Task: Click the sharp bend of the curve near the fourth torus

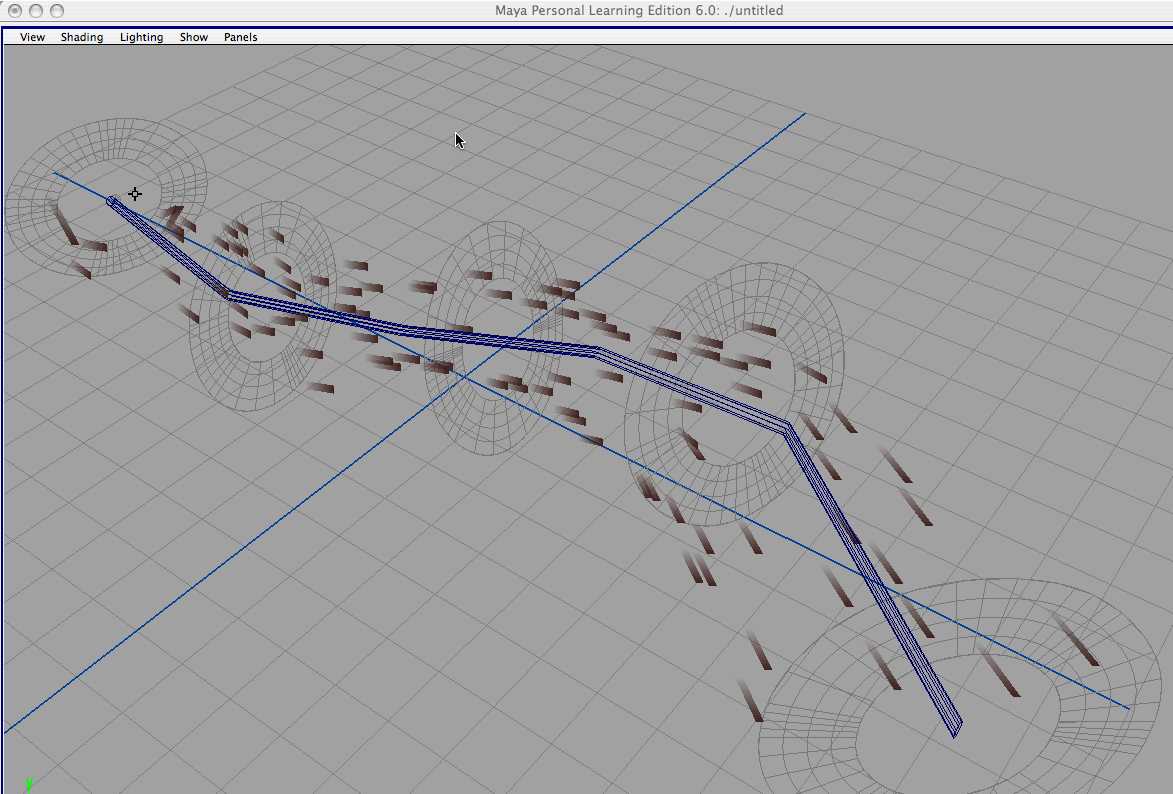Action: point(787,427)
